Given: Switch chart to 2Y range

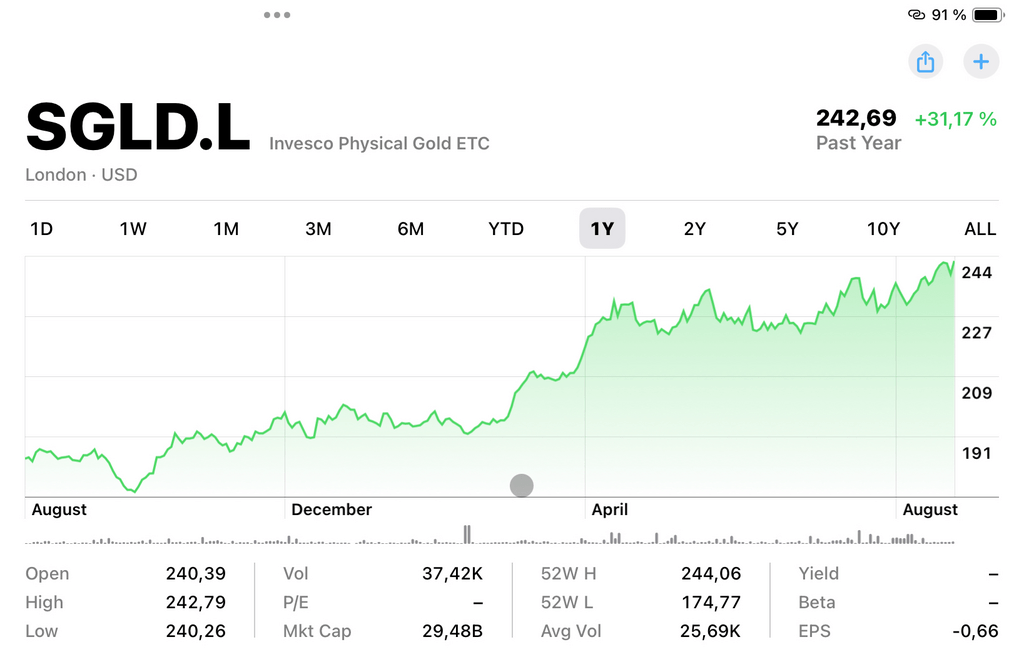Looking at the screenshot, I should point(695,229).
